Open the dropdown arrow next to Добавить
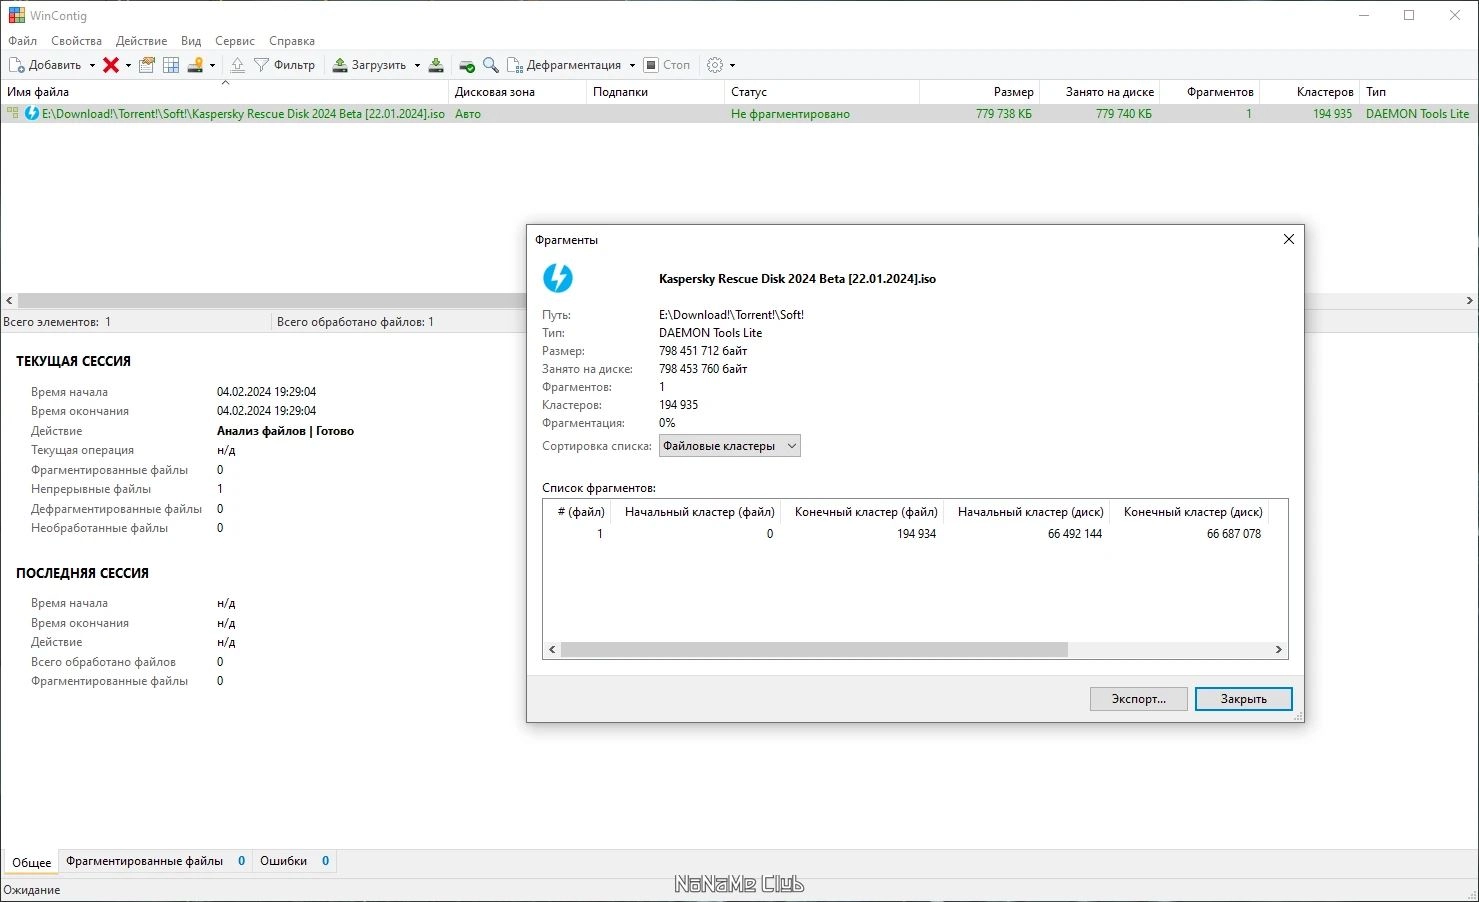Viewport: 1479px width, 902px height. [x=92, y=65]
